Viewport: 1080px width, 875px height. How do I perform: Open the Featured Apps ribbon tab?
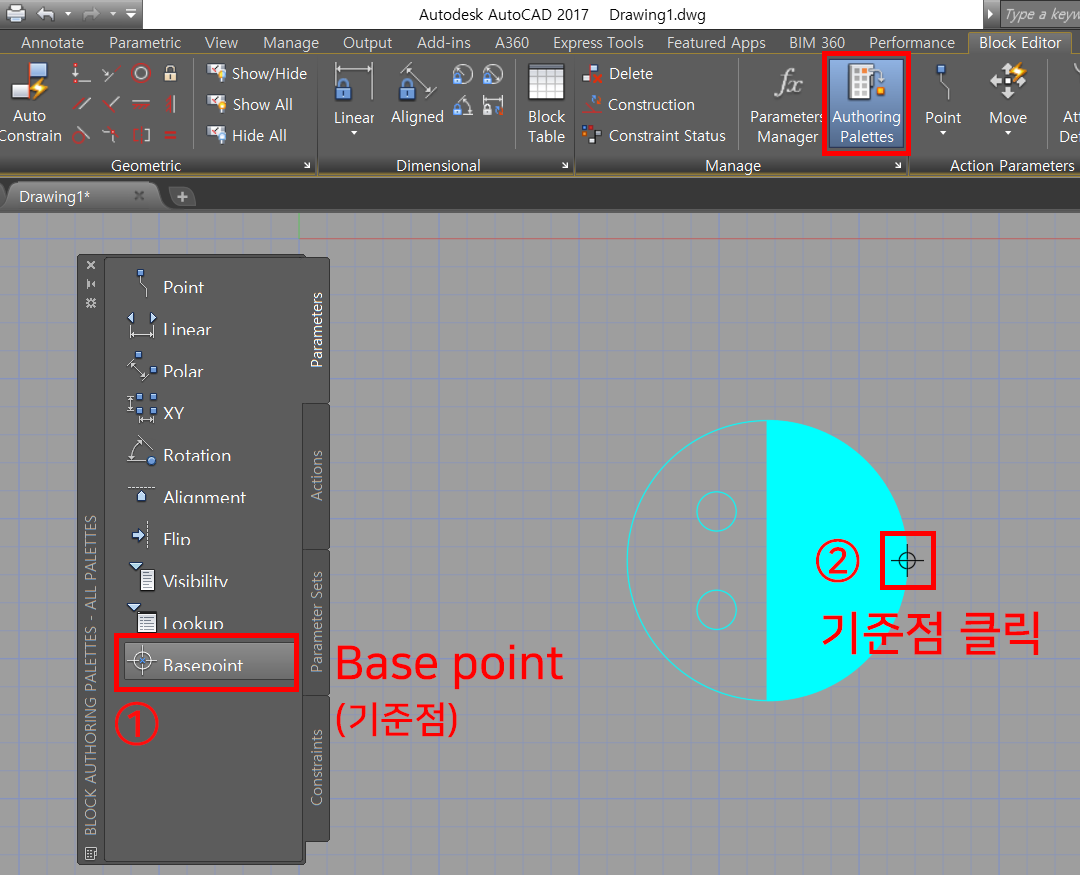tap(716, 43)
